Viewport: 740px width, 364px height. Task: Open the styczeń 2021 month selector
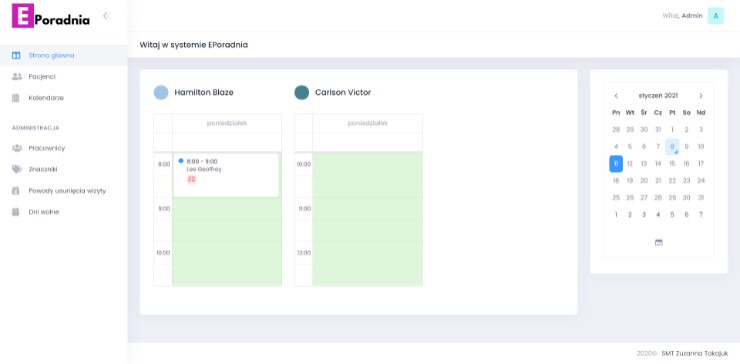(658, 95)
